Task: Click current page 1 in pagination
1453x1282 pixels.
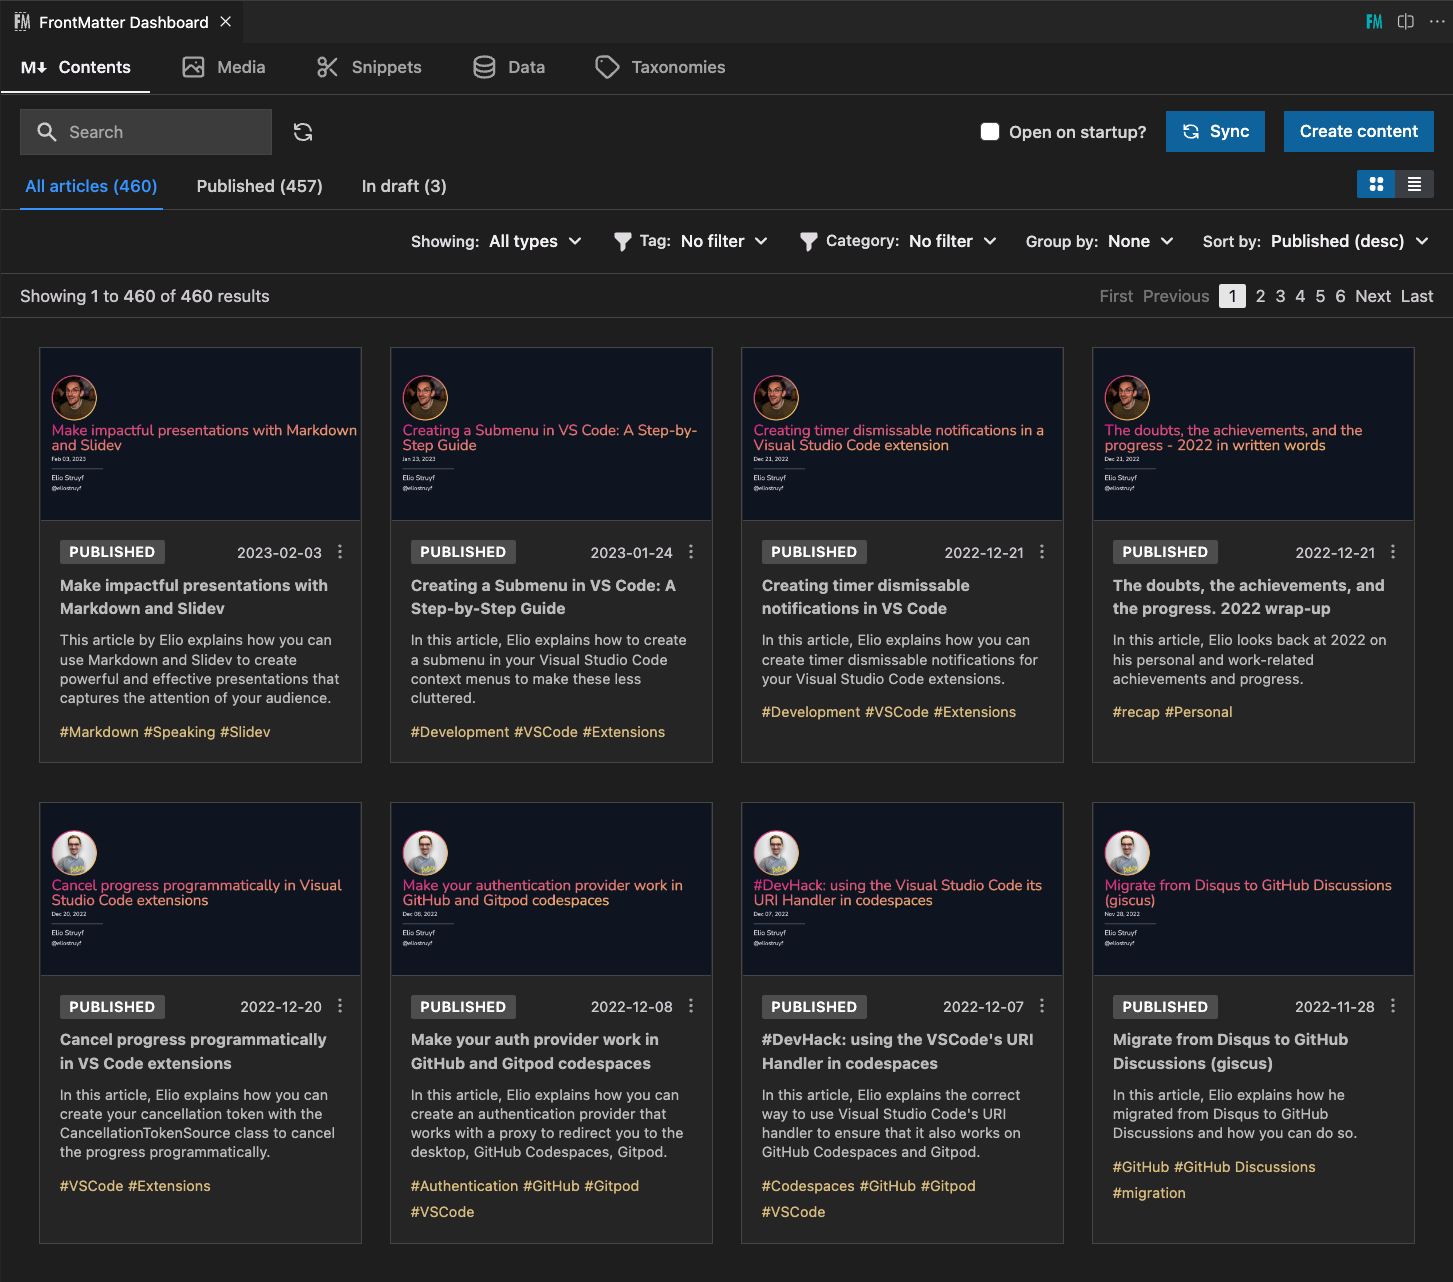Action: pos(1232,296)
